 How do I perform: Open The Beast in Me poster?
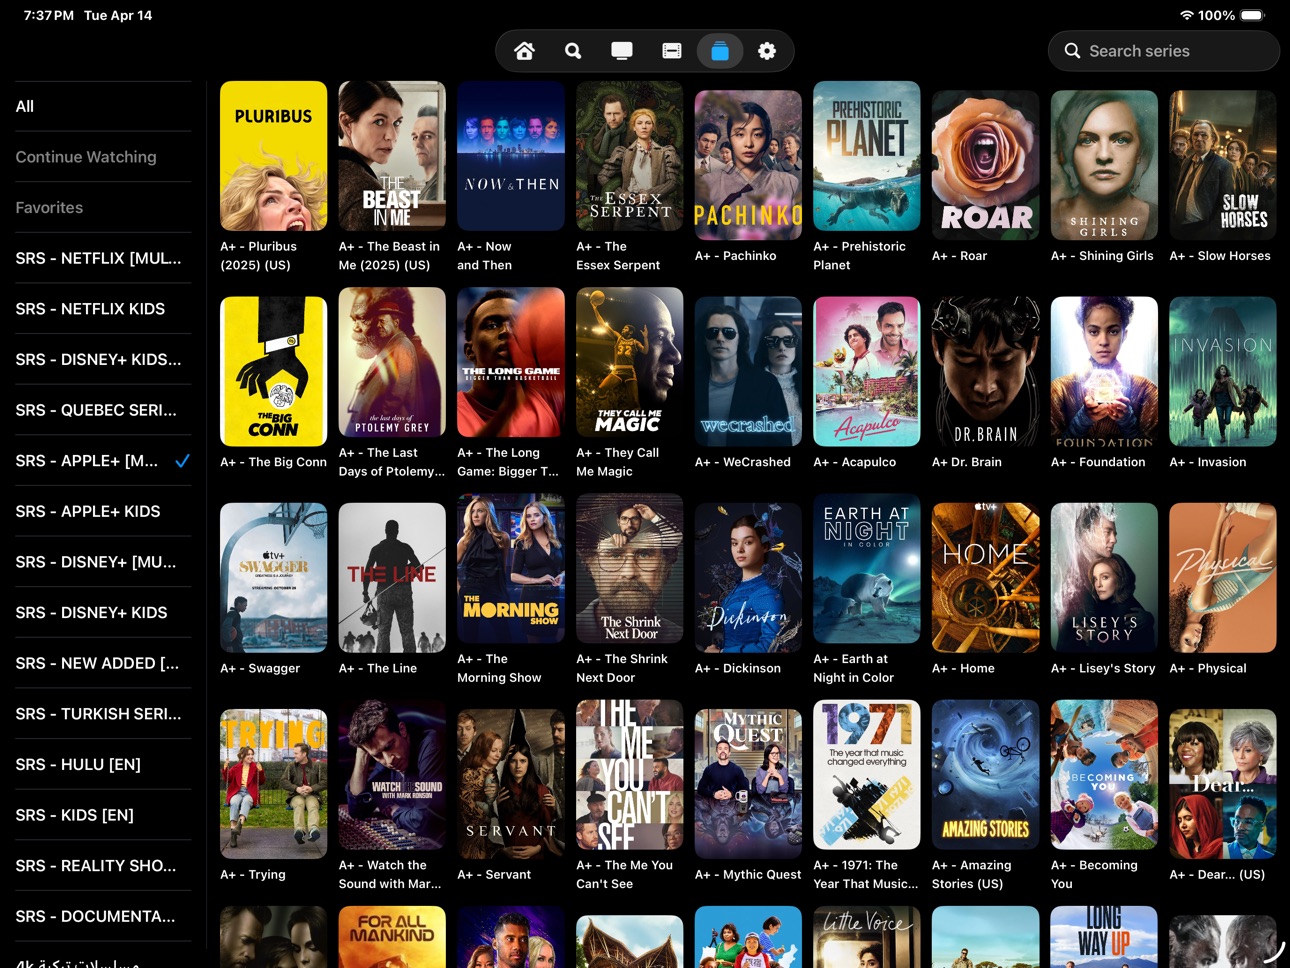pyautogui.click(x=392, y=156)
